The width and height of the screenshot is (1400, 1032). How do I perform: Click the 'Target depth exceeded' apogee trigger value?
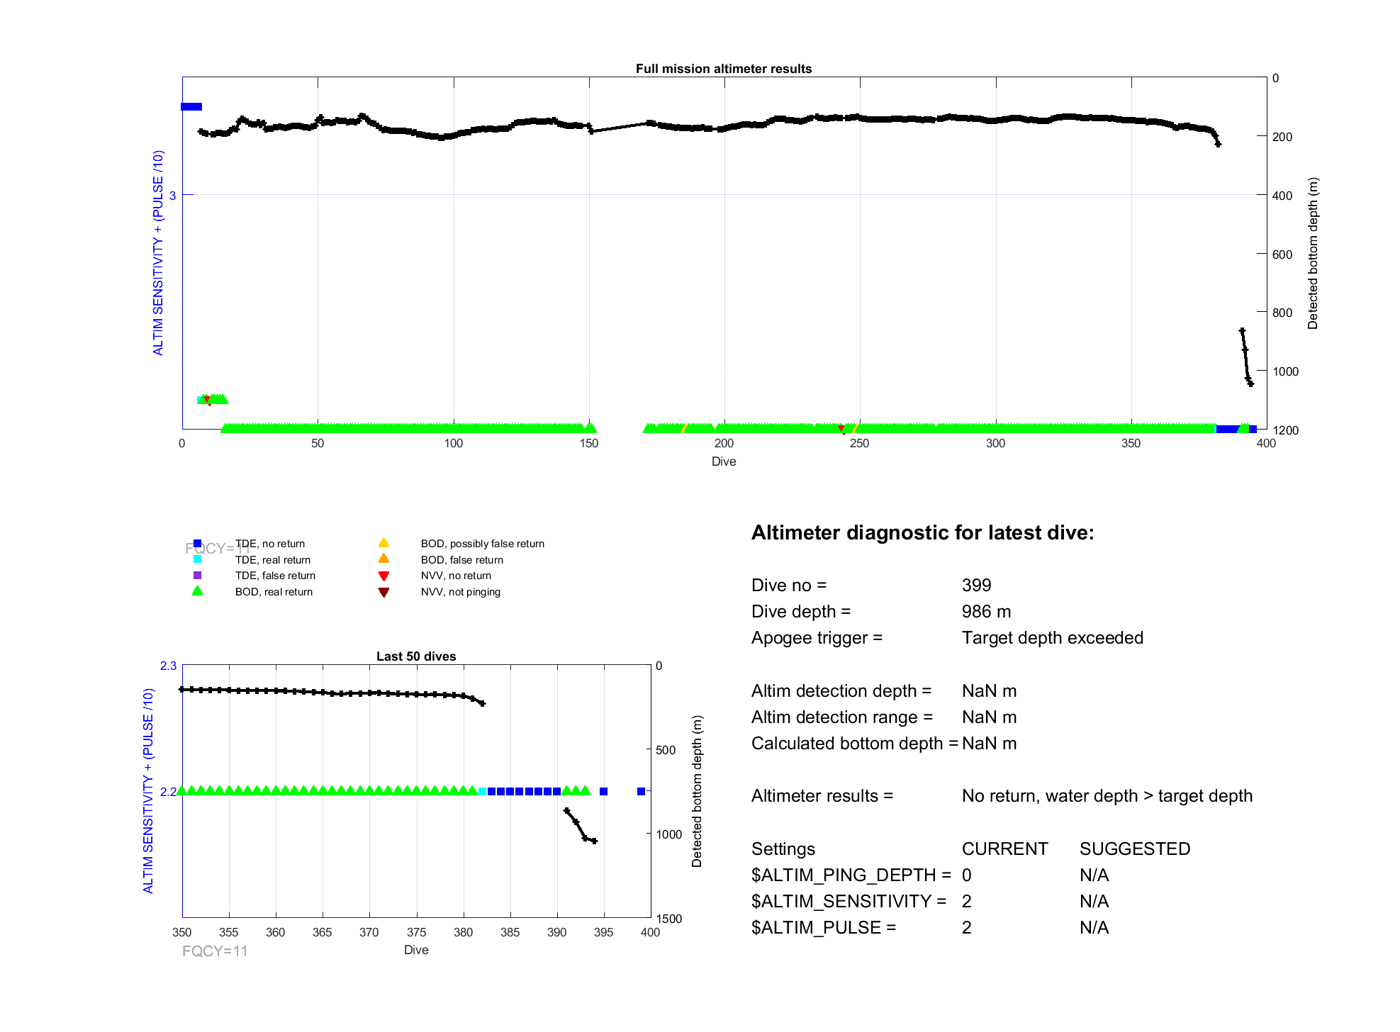(1052, 638)
